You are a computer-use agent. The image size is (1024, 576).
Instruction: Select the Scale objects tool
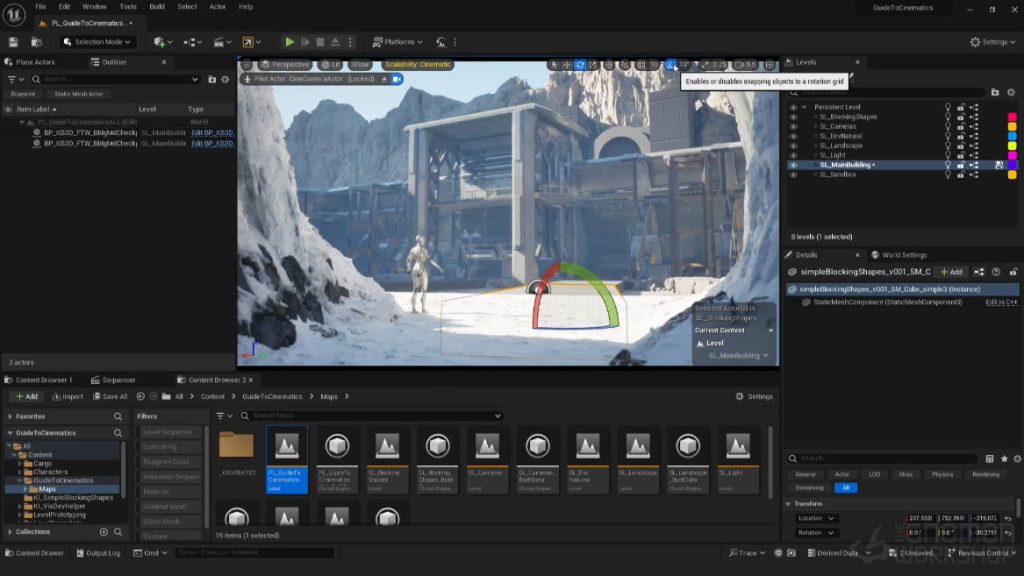593,65
